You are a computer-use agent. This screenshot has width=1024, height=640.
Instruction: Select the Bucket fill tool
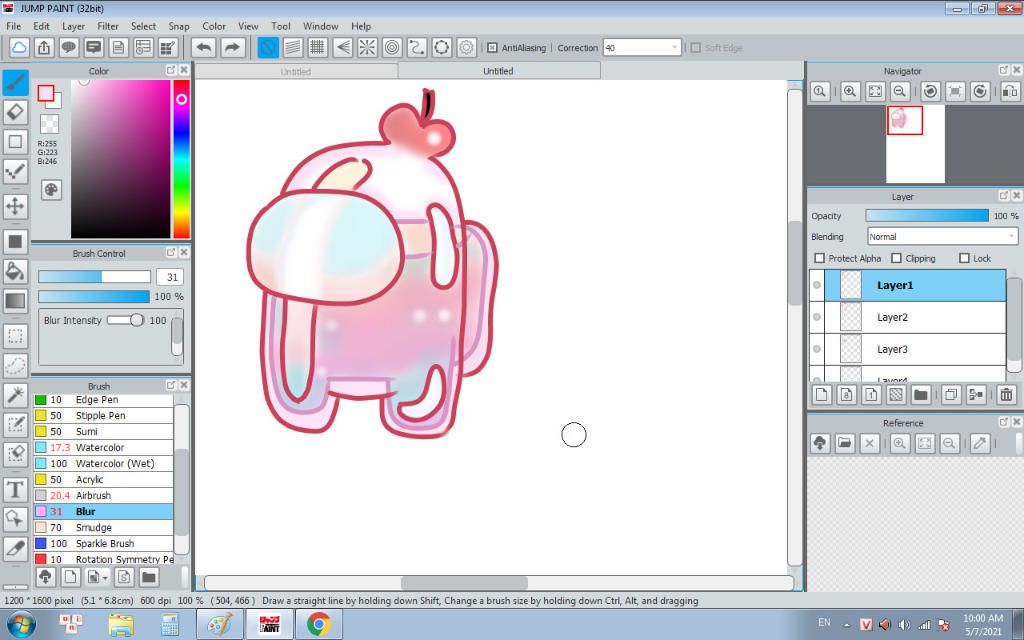pos(15,271)
